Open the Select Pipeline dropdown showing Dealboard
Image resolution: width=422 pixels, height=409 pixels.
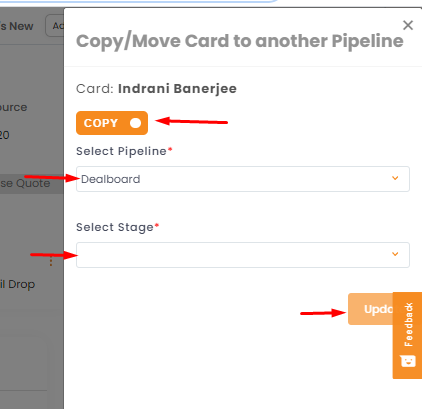coord(243,179)
